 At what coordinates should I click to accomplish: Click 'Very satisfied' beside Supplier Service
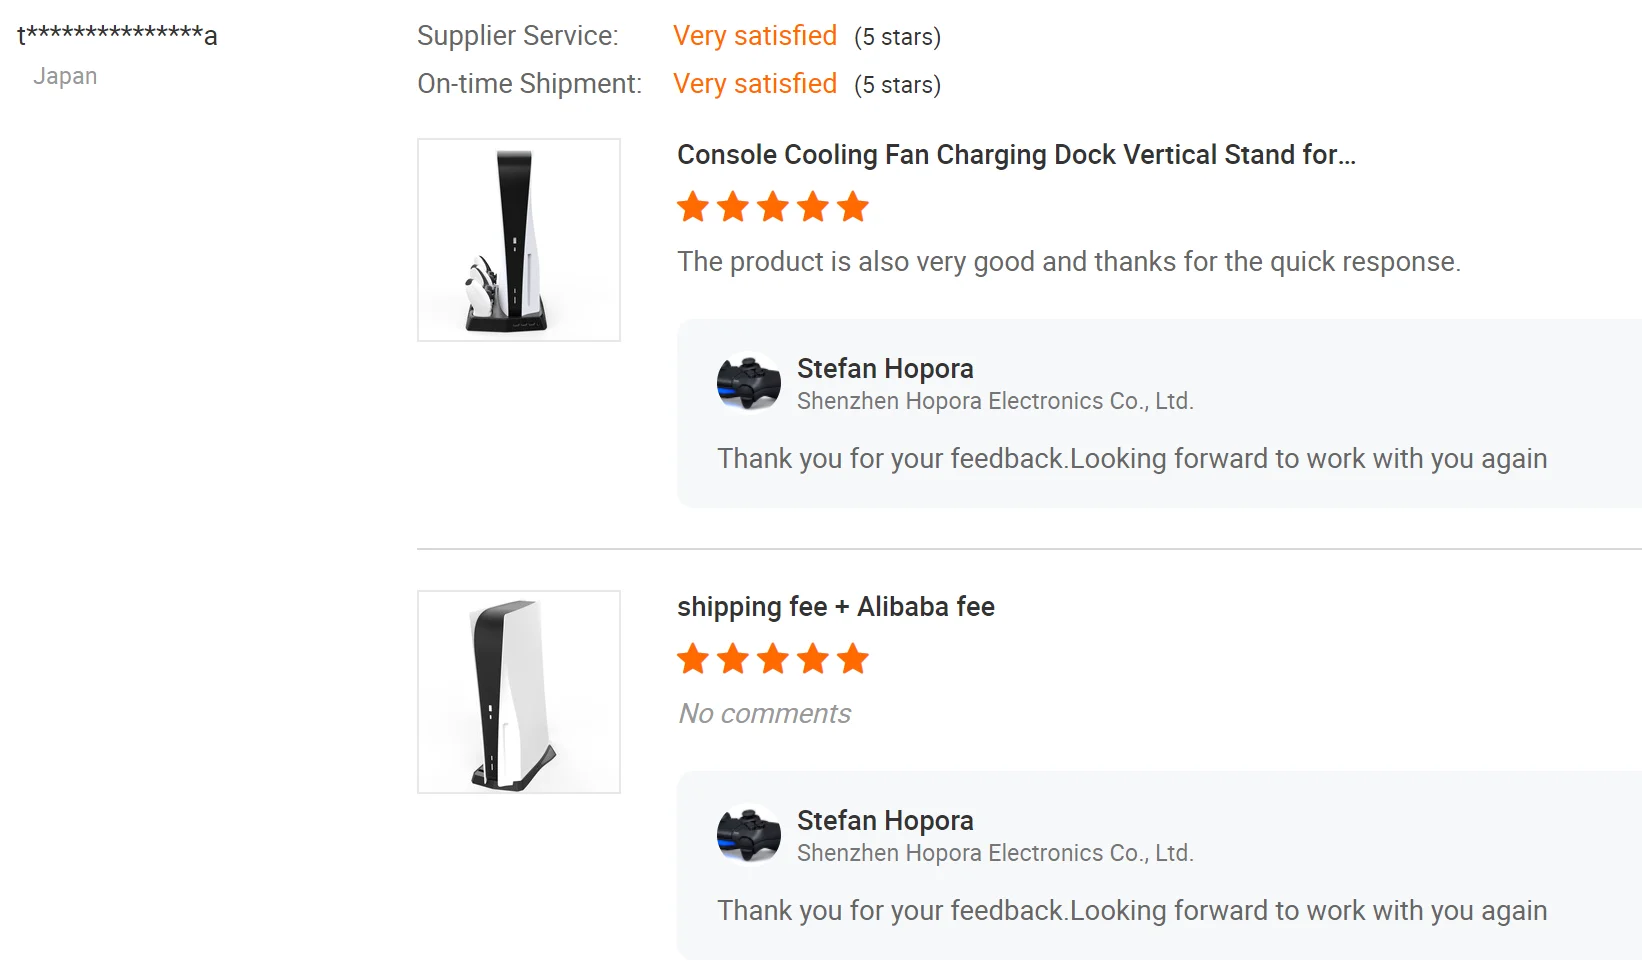755,36
